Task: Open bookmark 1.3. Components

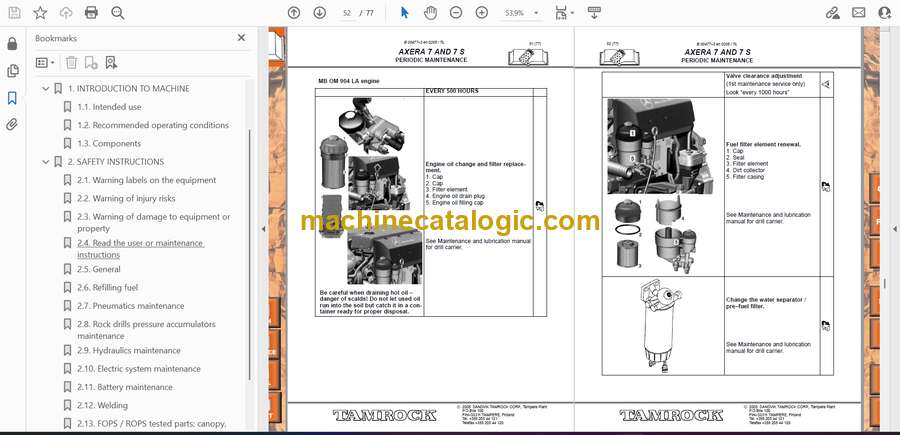Action: pyautogui.click(x=109, y=143)
